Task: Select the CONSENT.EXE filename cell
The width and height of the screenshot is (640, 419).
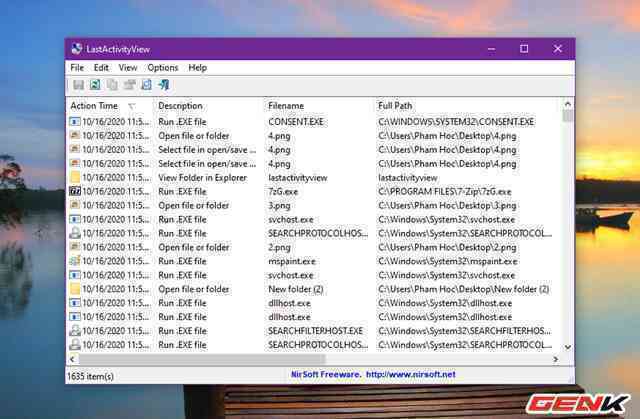Action: point(296,122)
